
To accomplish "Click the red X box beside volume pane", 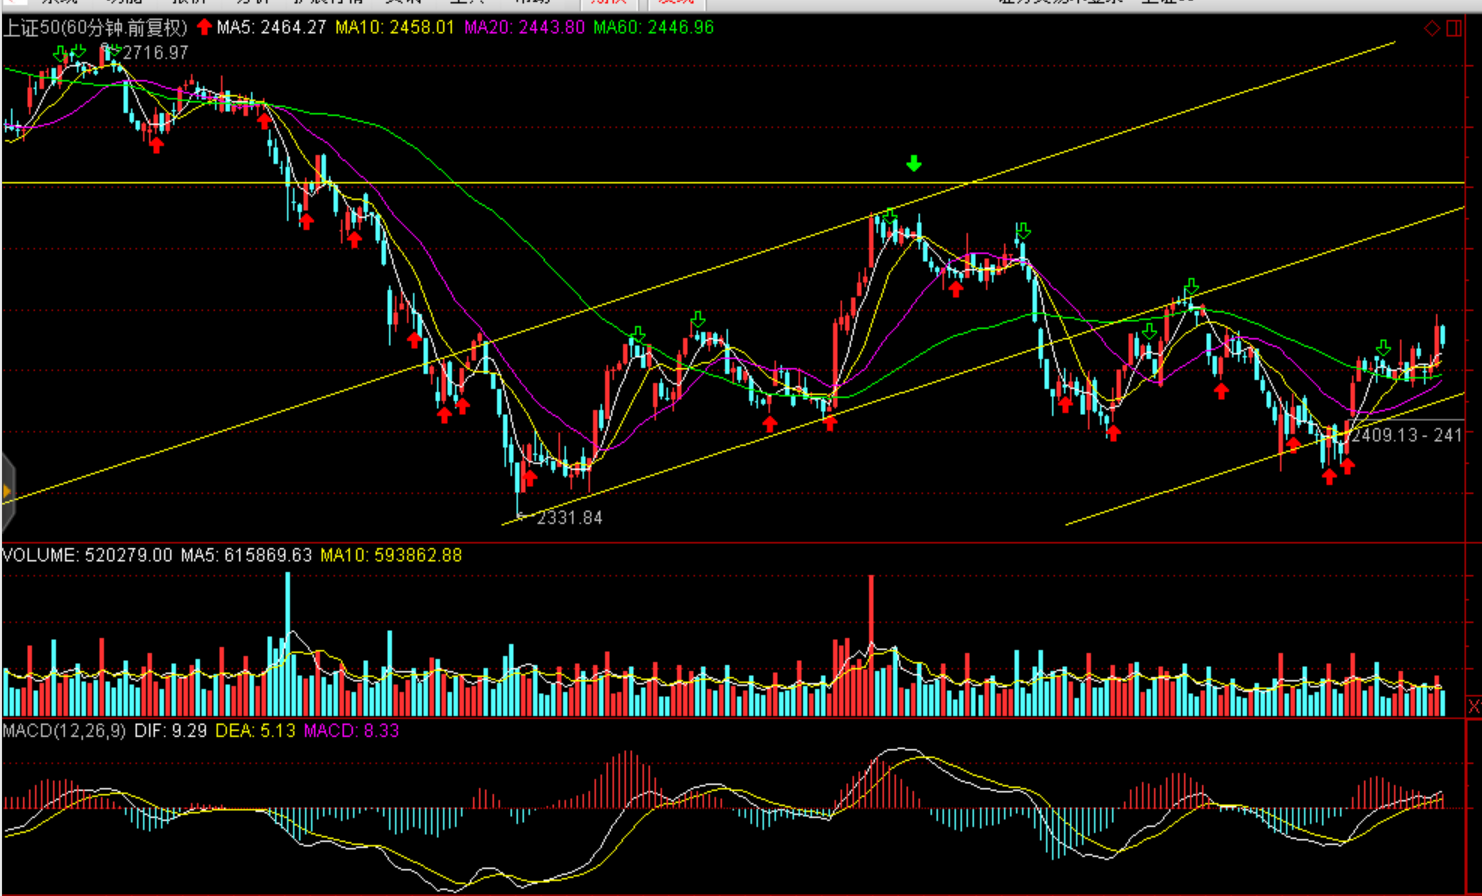I will click(x=1473, y=706).
